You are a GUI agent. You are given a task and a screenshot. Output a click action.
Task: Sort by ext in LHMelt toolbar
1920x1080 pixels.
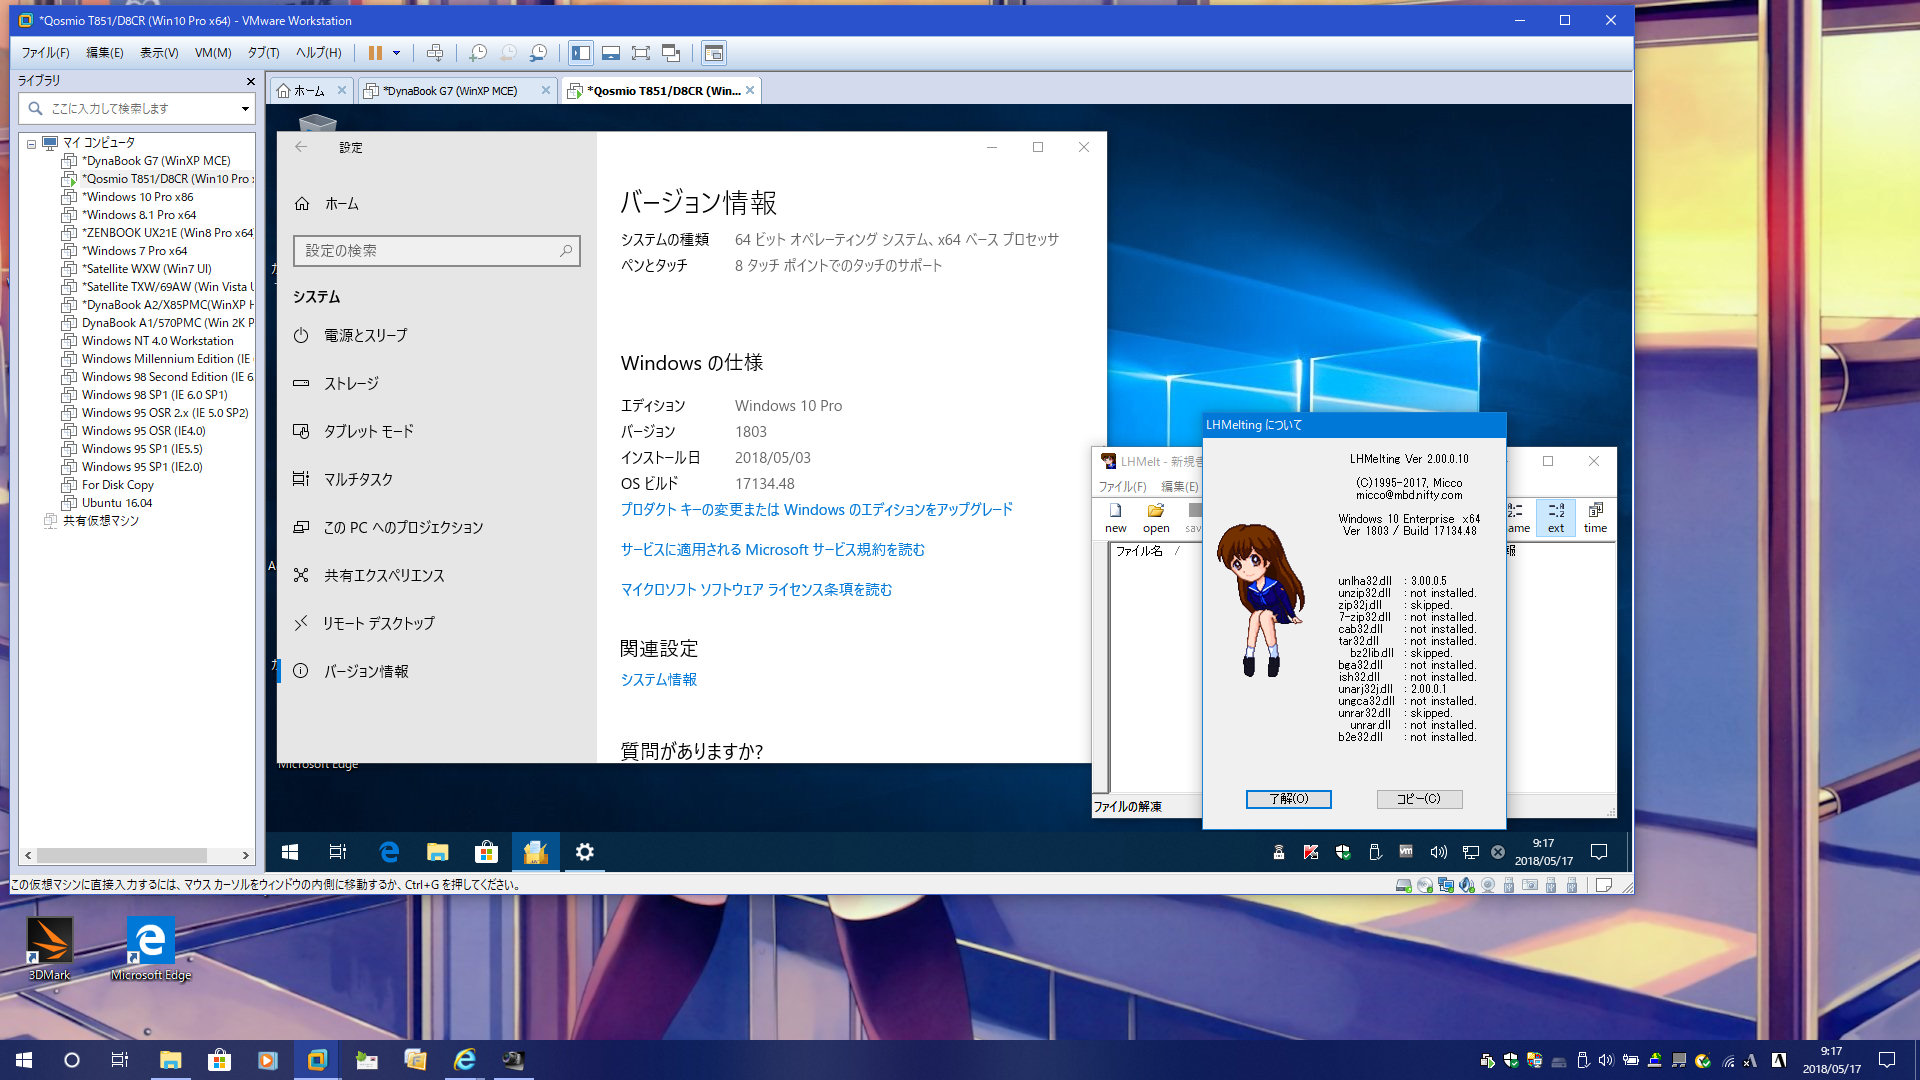tap(1556, 518)
